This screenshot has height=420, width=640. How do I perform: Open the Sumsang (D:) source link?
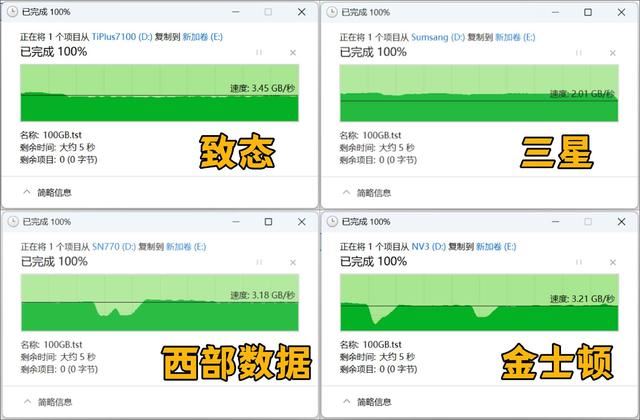click(438, 37)
